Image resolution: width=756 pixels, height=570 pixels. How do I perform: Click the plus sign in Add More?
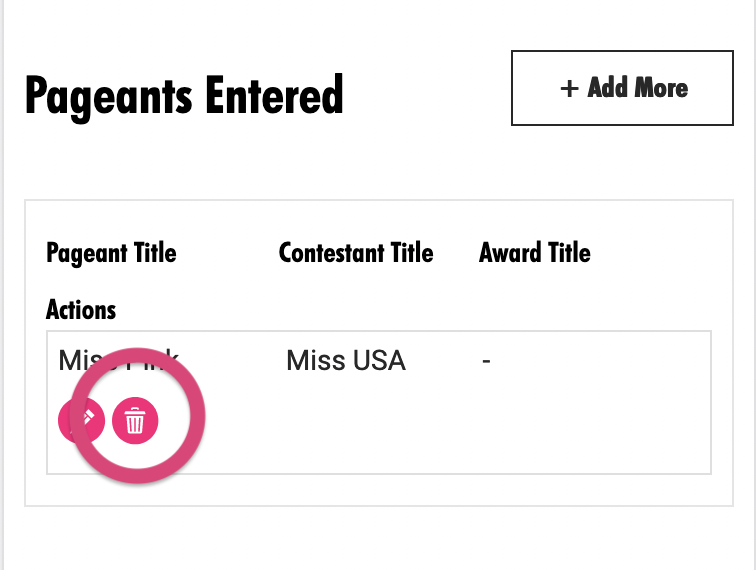(x=569, y=88)
